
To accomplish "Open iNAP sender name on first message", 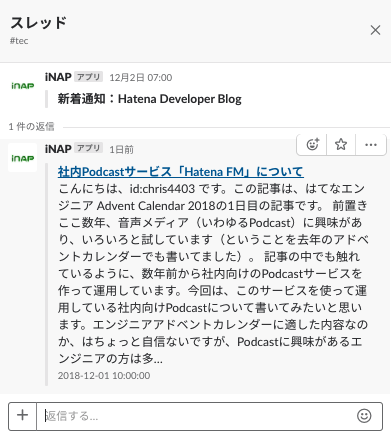I will coord(58,77).
